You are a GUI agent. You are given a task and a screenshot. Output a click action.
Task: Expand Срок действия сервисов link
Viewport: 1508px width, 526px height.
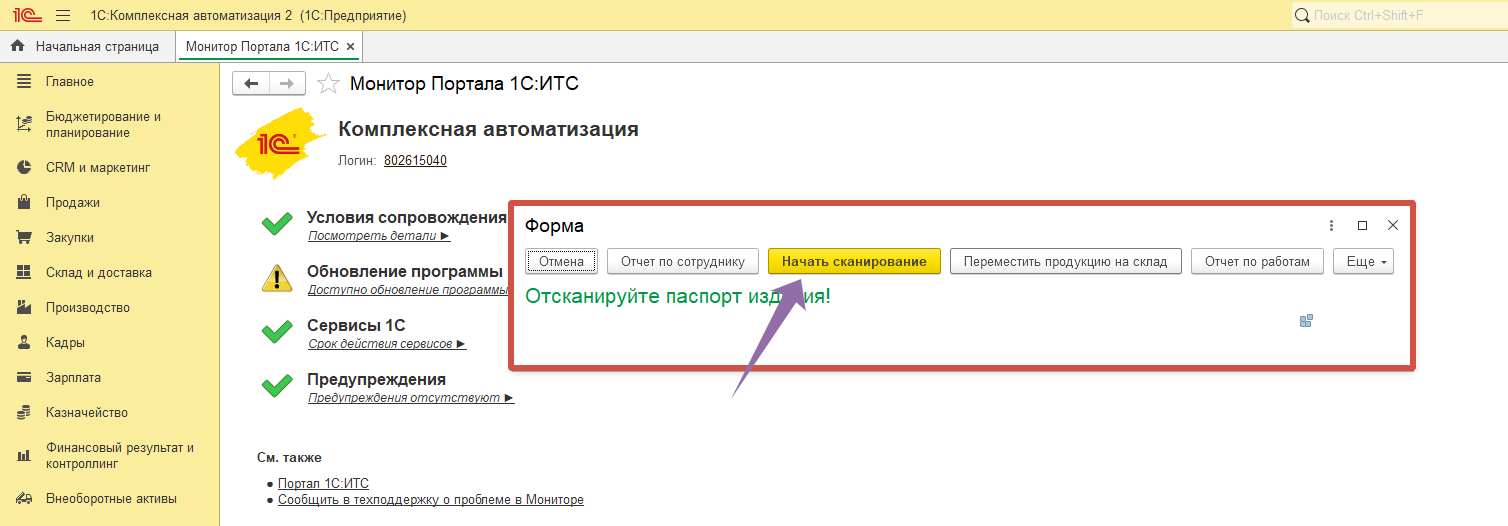click(387, 344)
